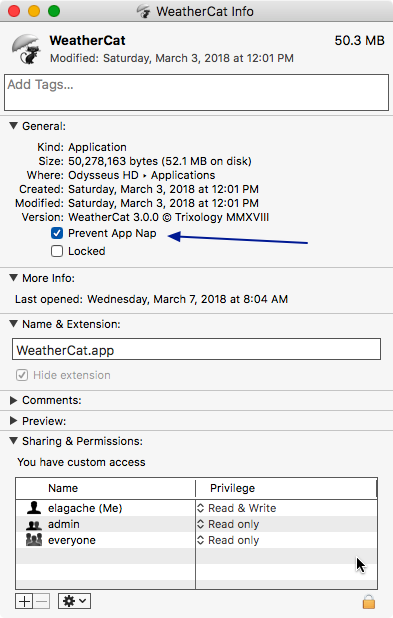Unlock permissions with the padlock icon
The height and width of the screenshot is (618, 393).
pos(369,602)
